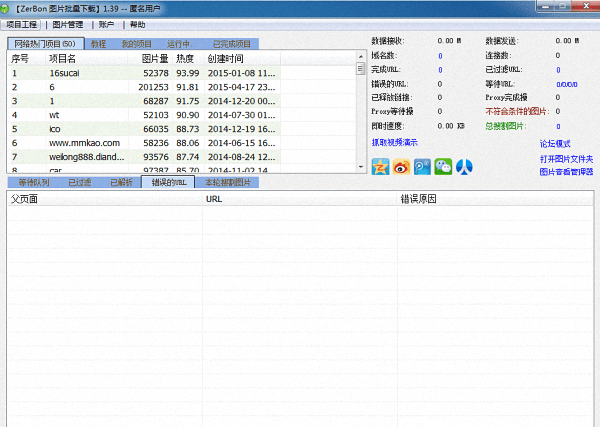The image size is (600, 427).
Task: Click the 完成URL label
Action: (386, 70)
